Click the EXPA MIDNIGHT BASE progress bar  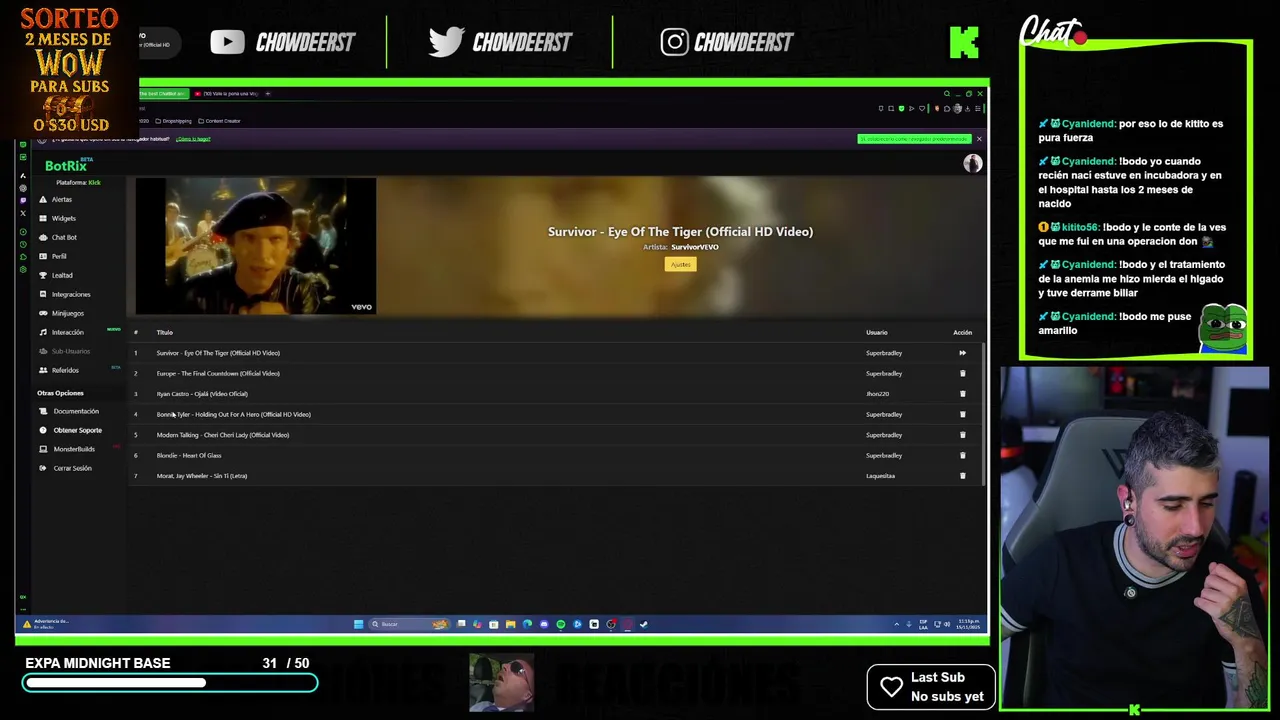tap(170, 683)
